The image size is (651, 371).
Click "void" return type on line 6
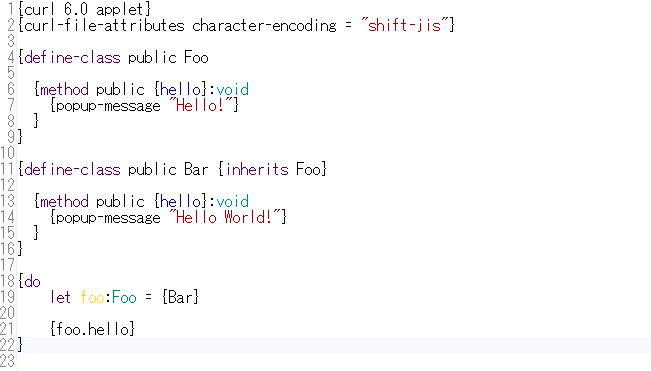pyautogui.click(x=232, y=89)
